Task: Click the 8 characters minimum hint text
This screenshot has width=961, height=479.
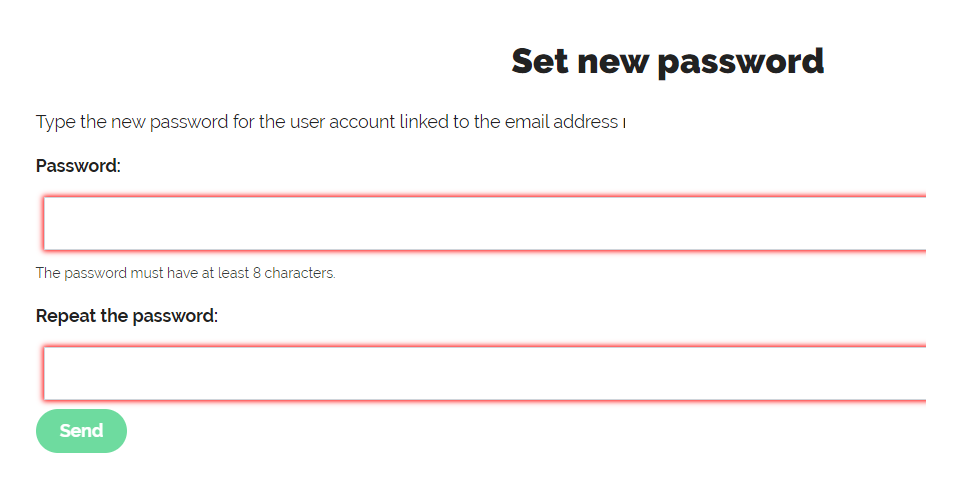Action: (185, 273)
